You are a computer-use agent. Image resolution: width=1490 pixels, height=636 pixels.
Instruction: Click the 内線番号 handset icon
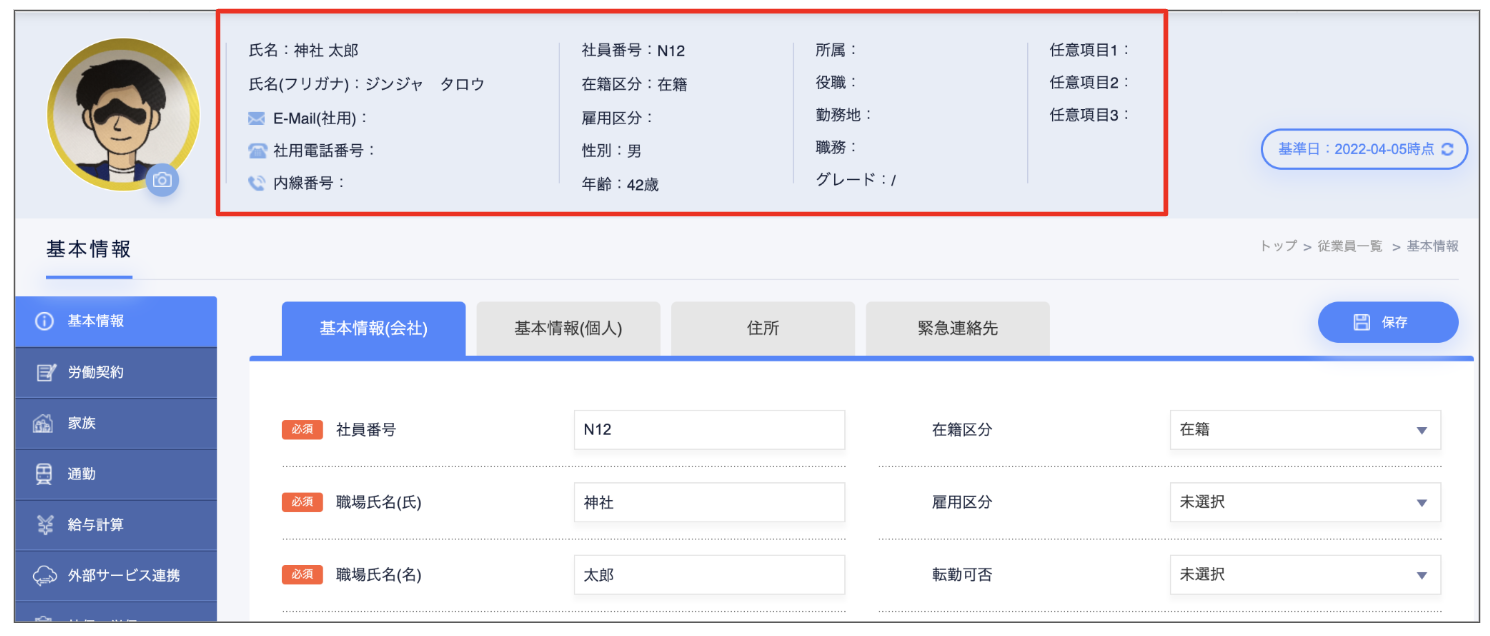coord(257,184)
